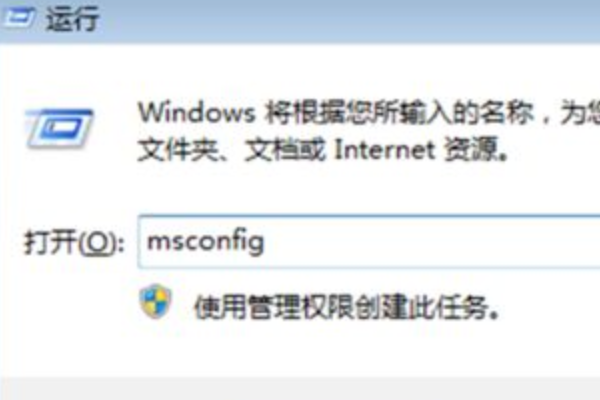This screenshot has height=400, width=600.
Task: Click the 文档或 text in the description
Action: click(x=285, y=149)
